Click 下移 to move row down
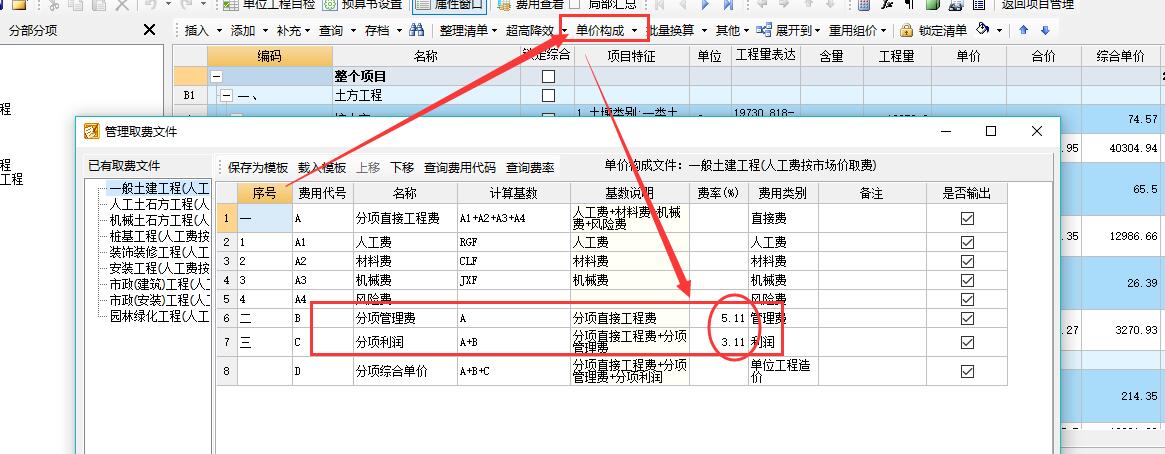The width and height of the screenshot is (1165, 454). coord(402,168)
